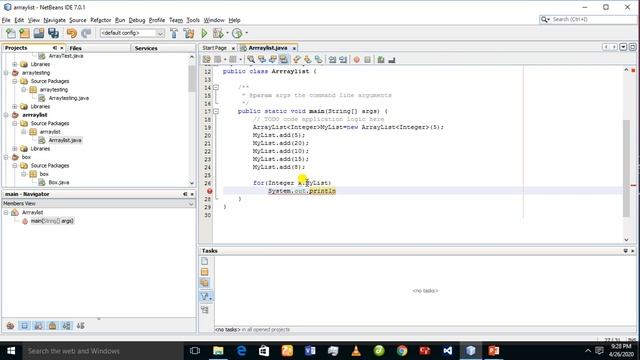Click the New File toolbar icon
The height and width of the screenshot is (360, 640).
(11, 33)
